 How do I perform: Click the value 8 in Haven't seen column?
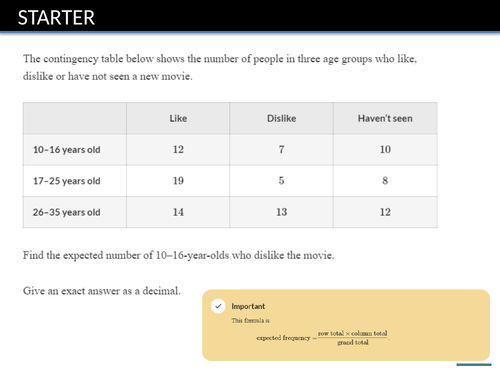tap(385, 181)
